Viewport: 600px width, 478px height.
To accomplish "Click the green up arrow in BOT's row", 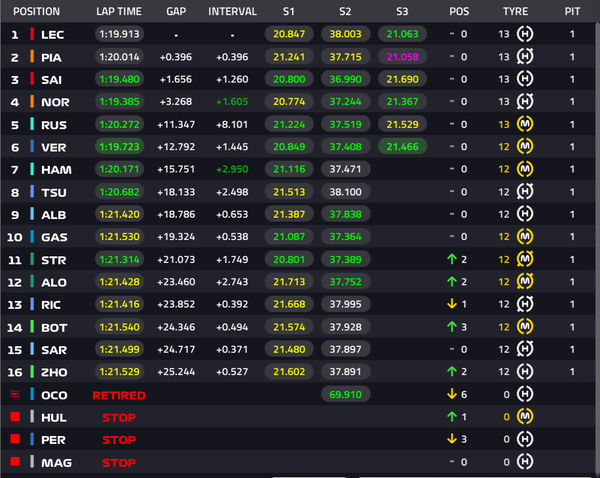I will [452, 326].
